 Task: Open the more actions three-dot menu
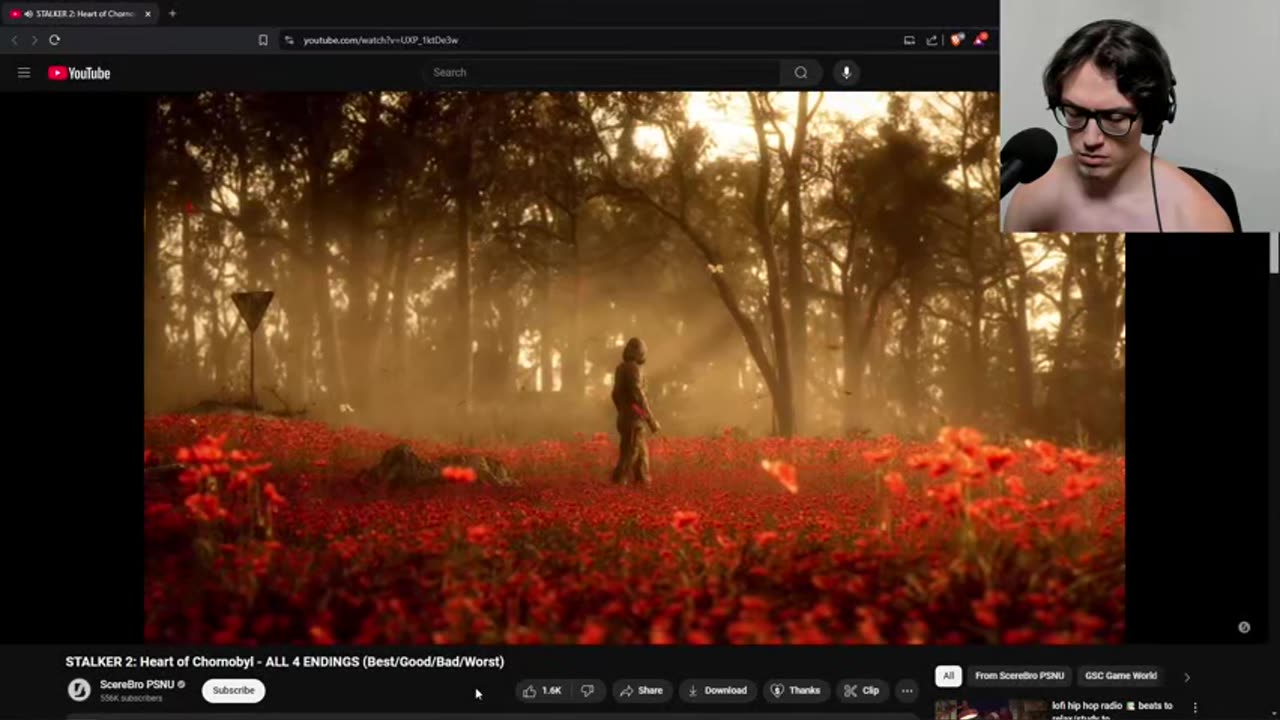[907, 690]
